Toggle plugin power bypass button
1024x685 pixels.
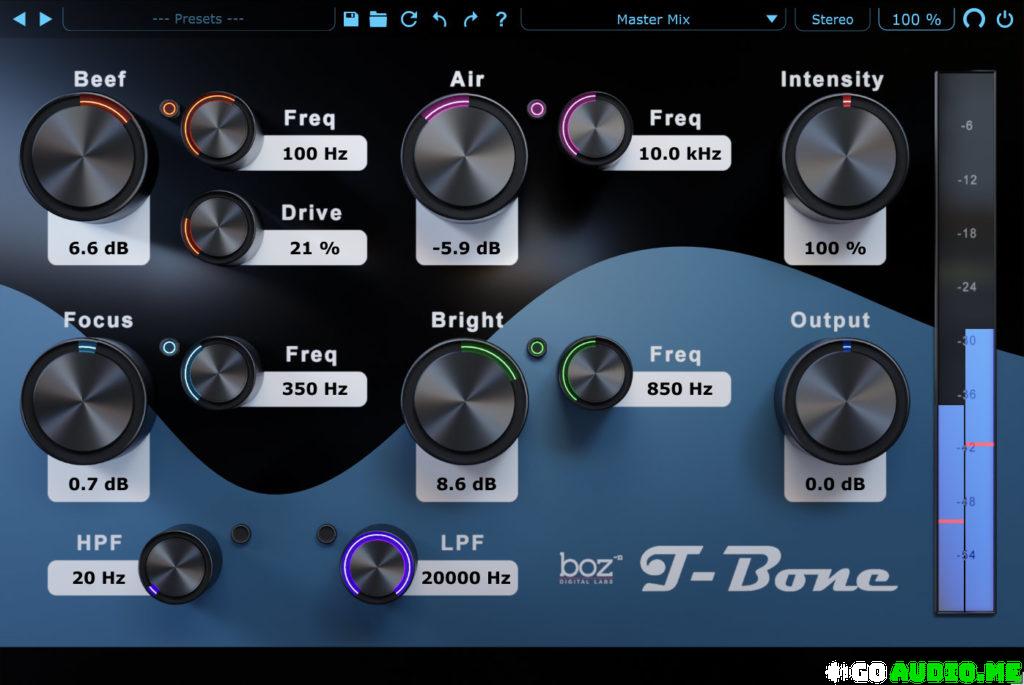point(1004,19)
